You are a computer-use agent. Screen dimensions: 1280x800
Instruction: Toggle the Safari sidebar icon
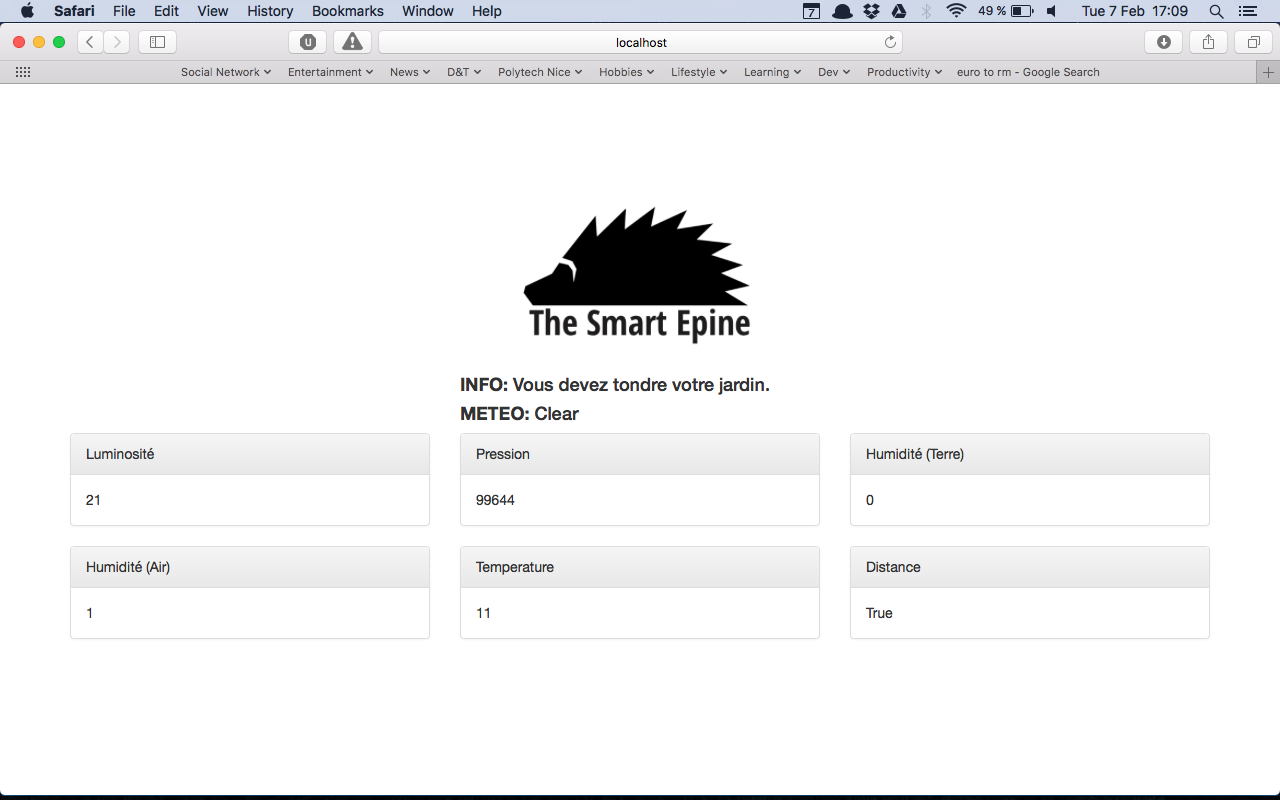pos(157,41)
